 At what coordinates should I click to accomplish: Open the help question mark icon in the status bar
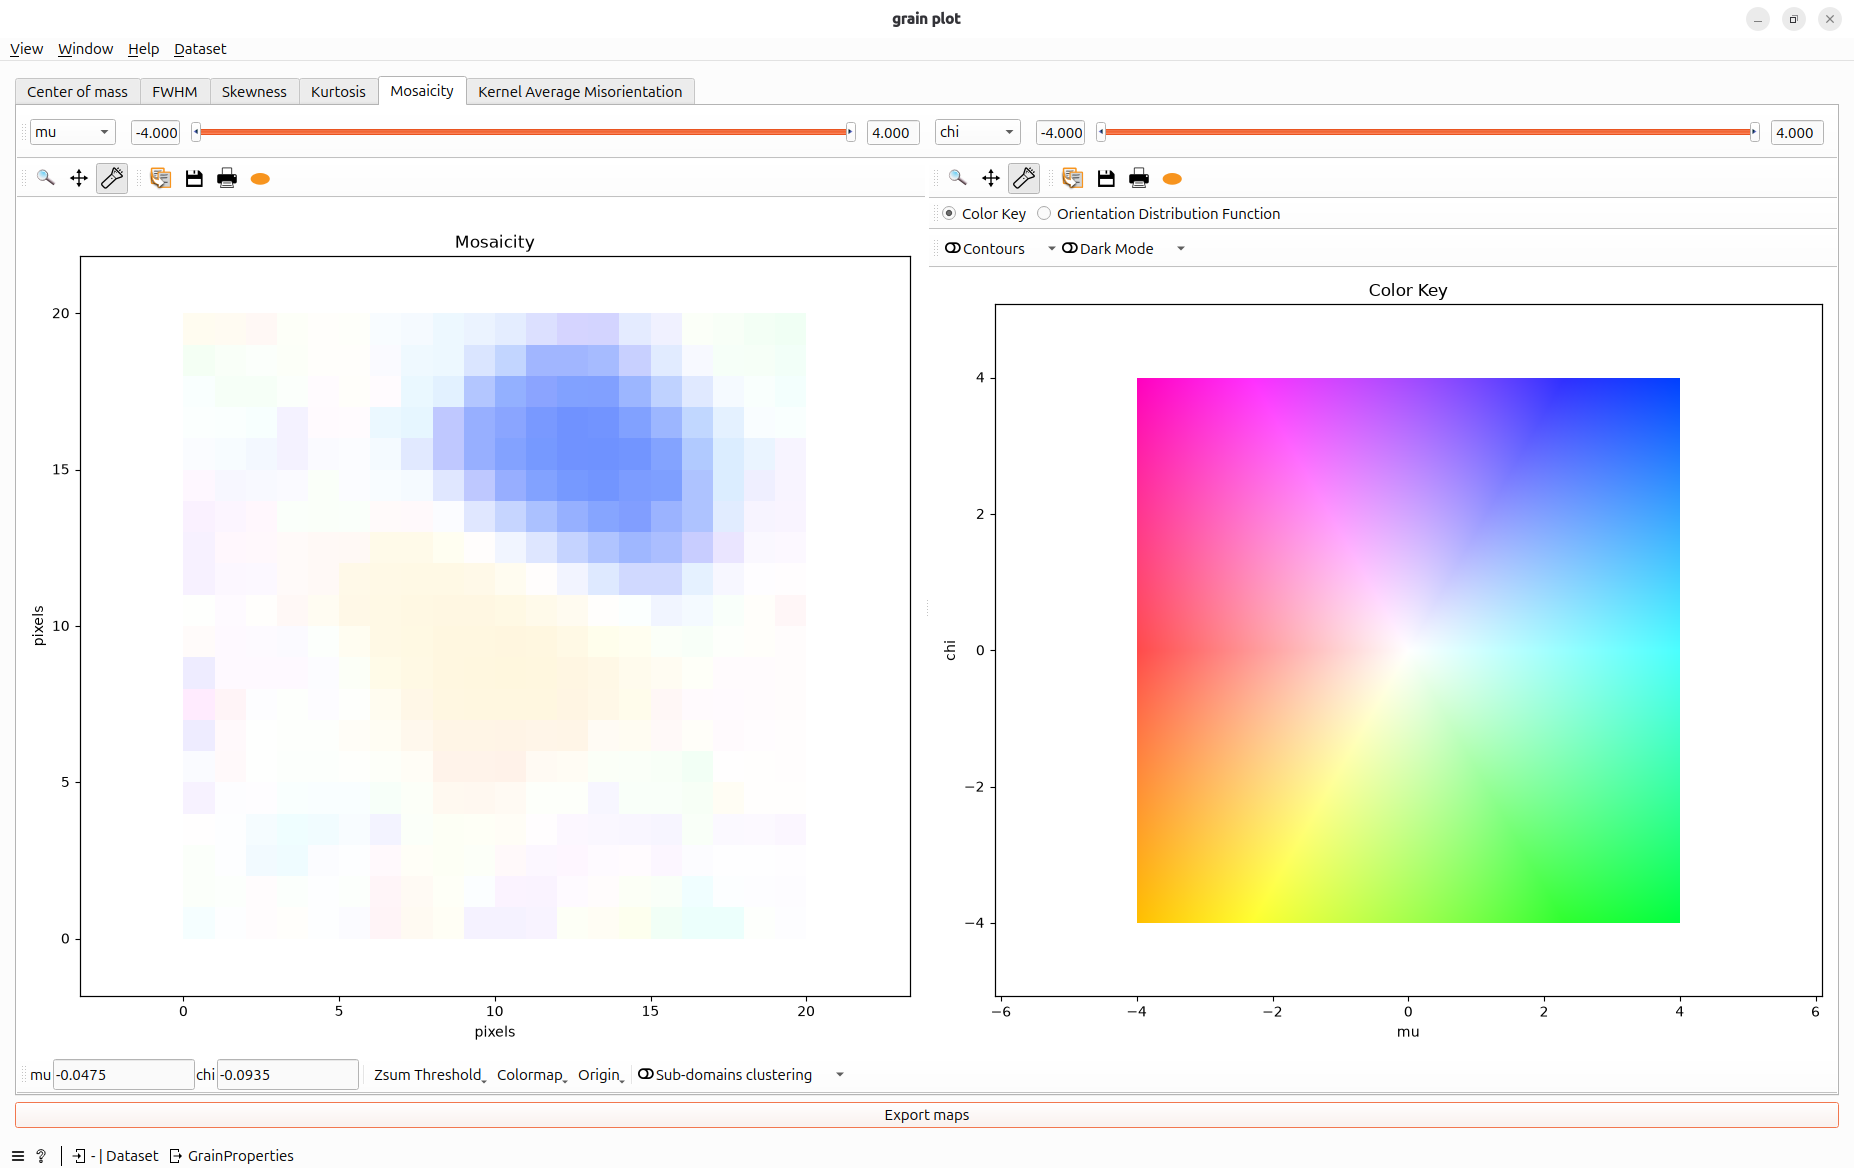[x=41, y=1156]
